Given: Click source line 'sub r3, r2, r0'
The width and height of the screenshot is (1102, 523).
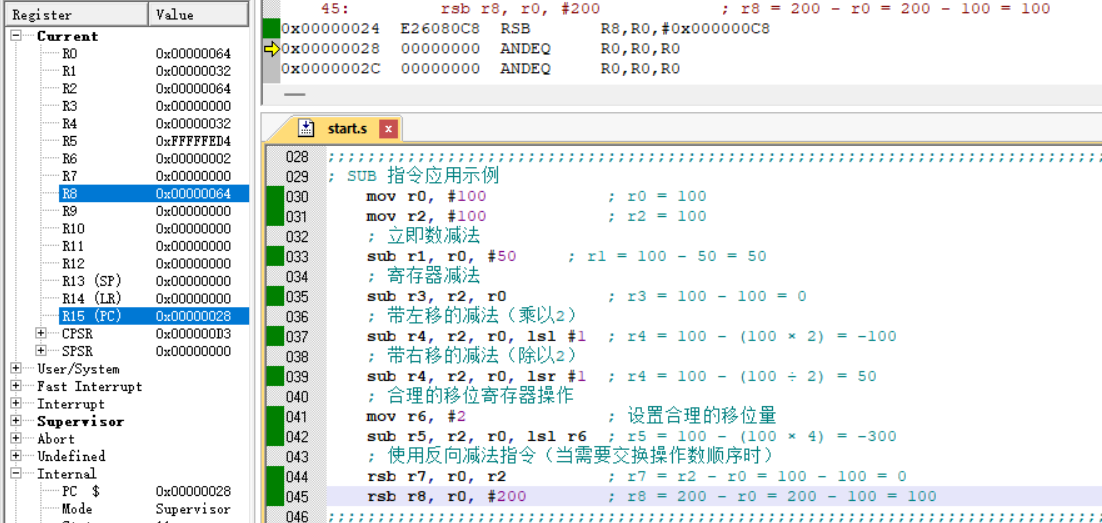Looking at the screenshot, I should tap(436, 296).
